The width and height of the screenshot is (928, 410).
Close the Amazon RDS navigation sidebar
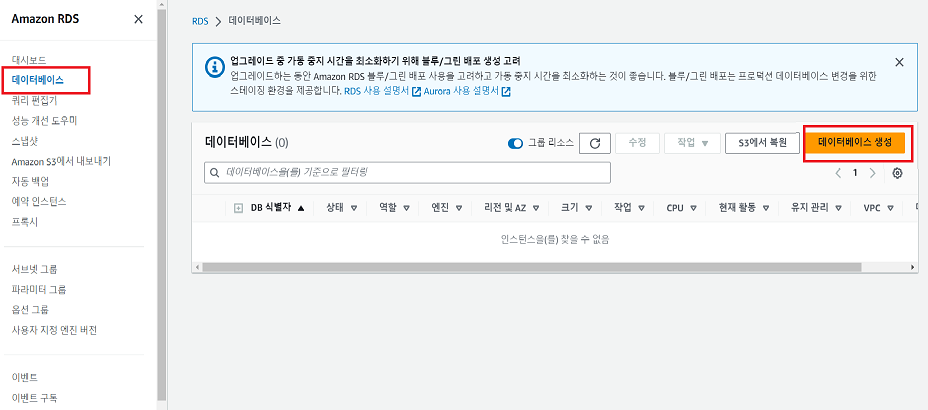[138, 20]
